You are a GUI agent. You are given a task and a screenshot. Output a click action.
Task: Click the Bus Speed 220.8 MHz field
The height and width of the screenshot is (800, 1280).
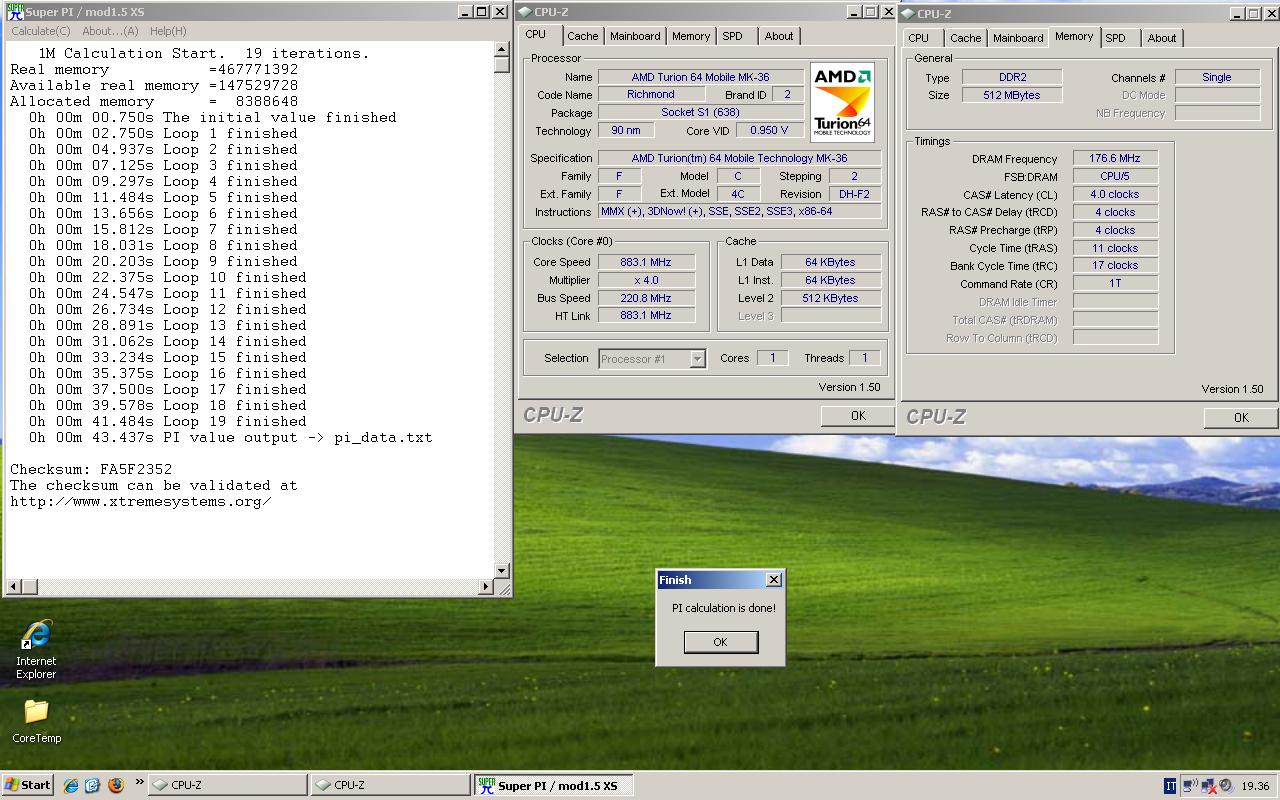coord(646,298)
